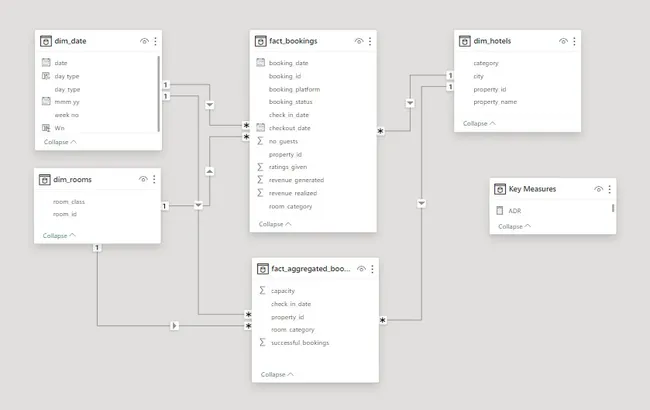Click the fact_bookings table header icon
650x410 pixels.
(261, 41)
